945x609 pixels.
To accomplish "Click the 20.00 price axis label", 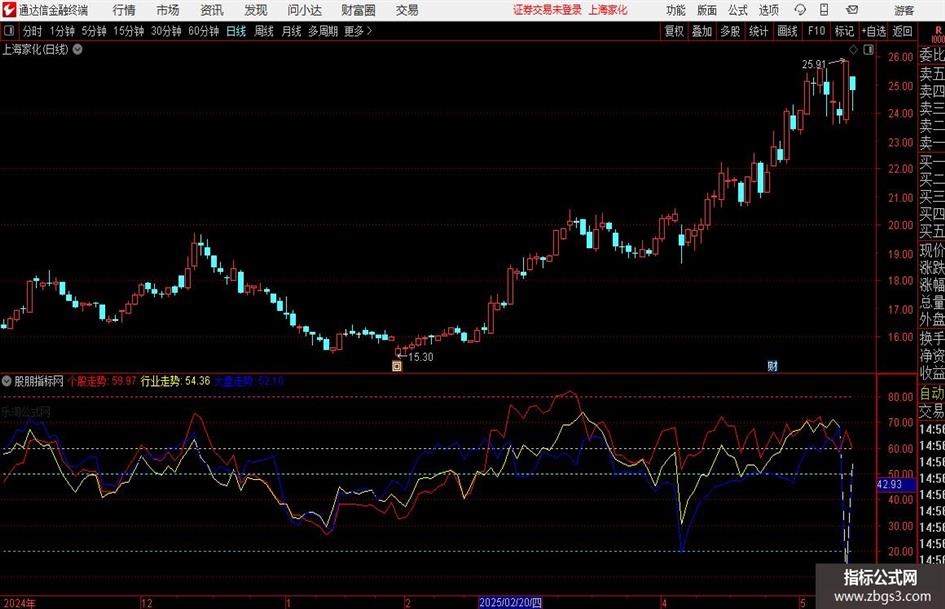I will 900,225.
